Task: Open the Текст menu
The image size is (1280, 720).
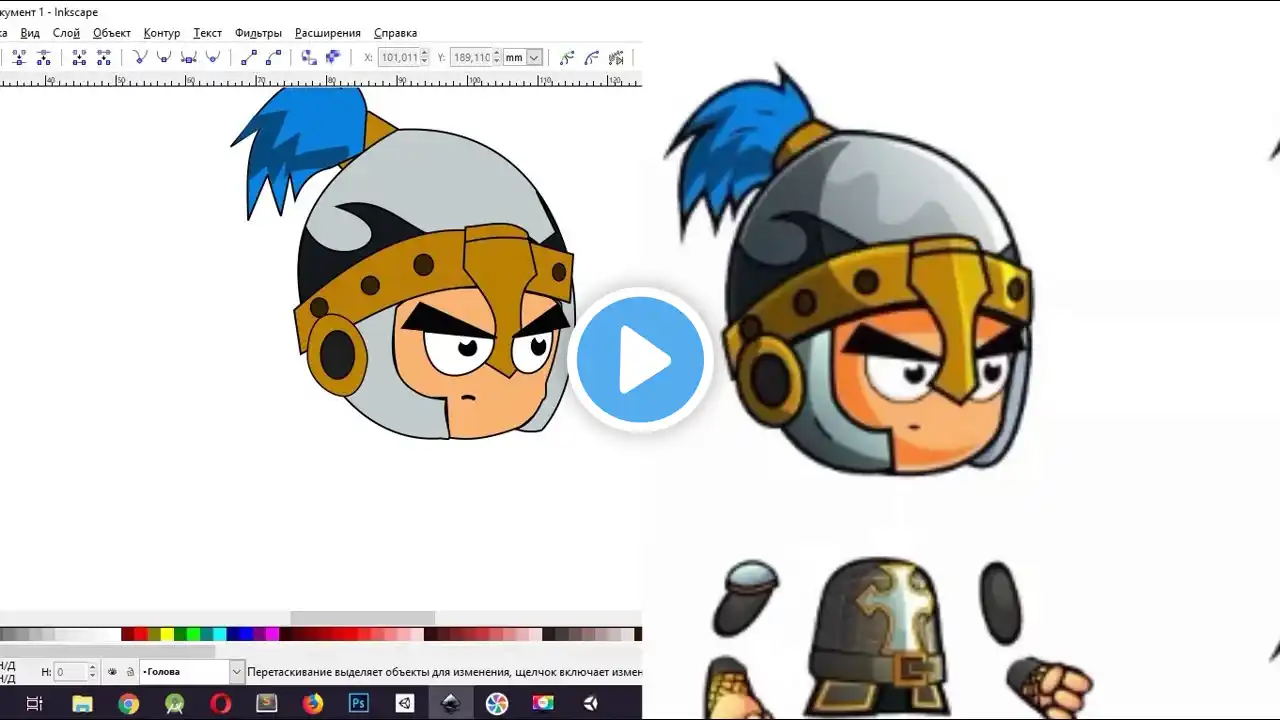Action: pyautogui.click(x=207, y=33)
